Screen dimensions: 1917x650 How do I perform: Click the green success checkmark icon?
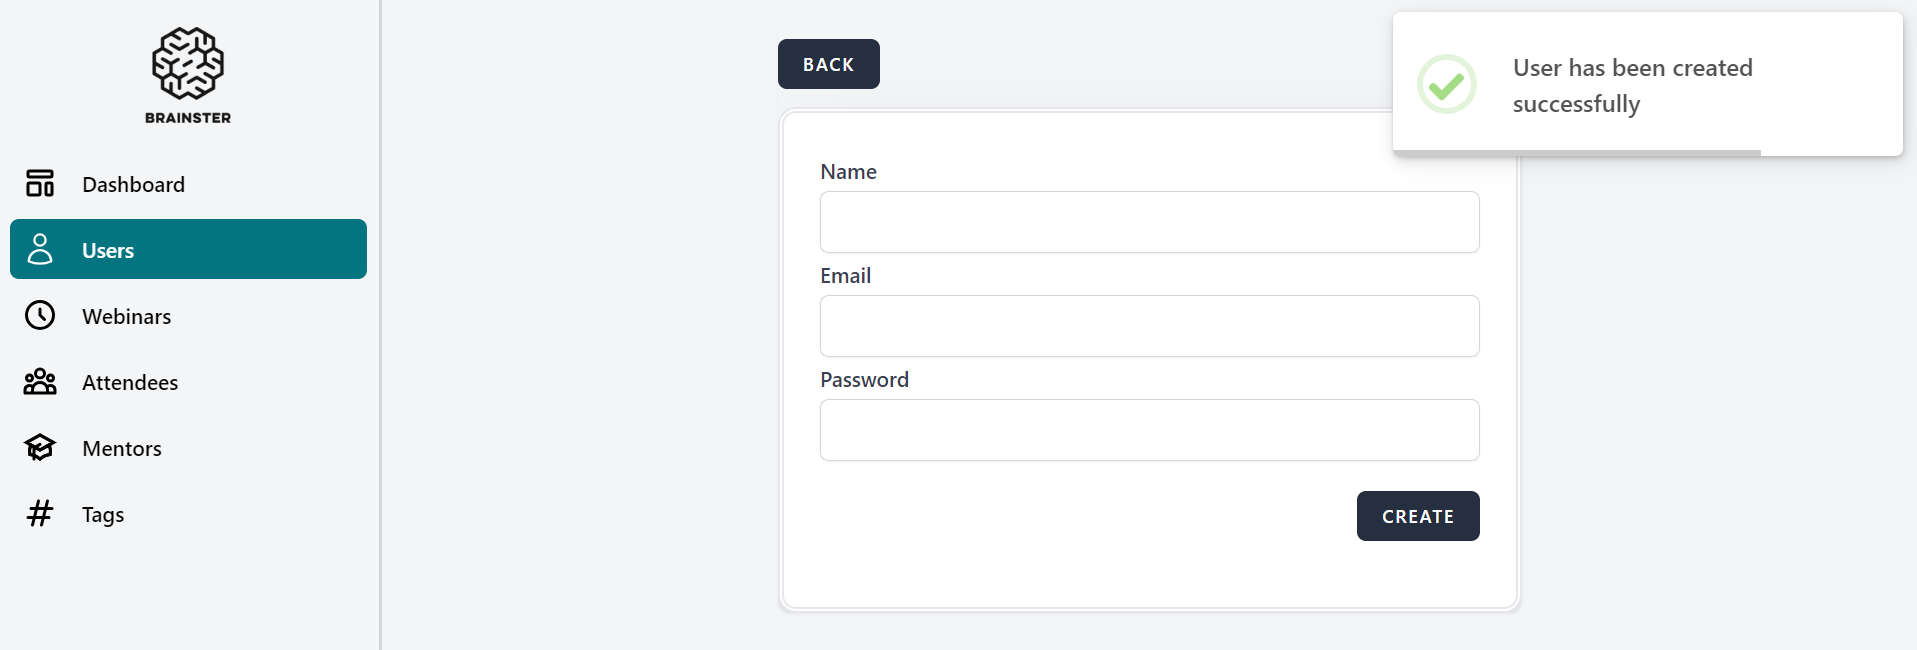coord(1446,85)
